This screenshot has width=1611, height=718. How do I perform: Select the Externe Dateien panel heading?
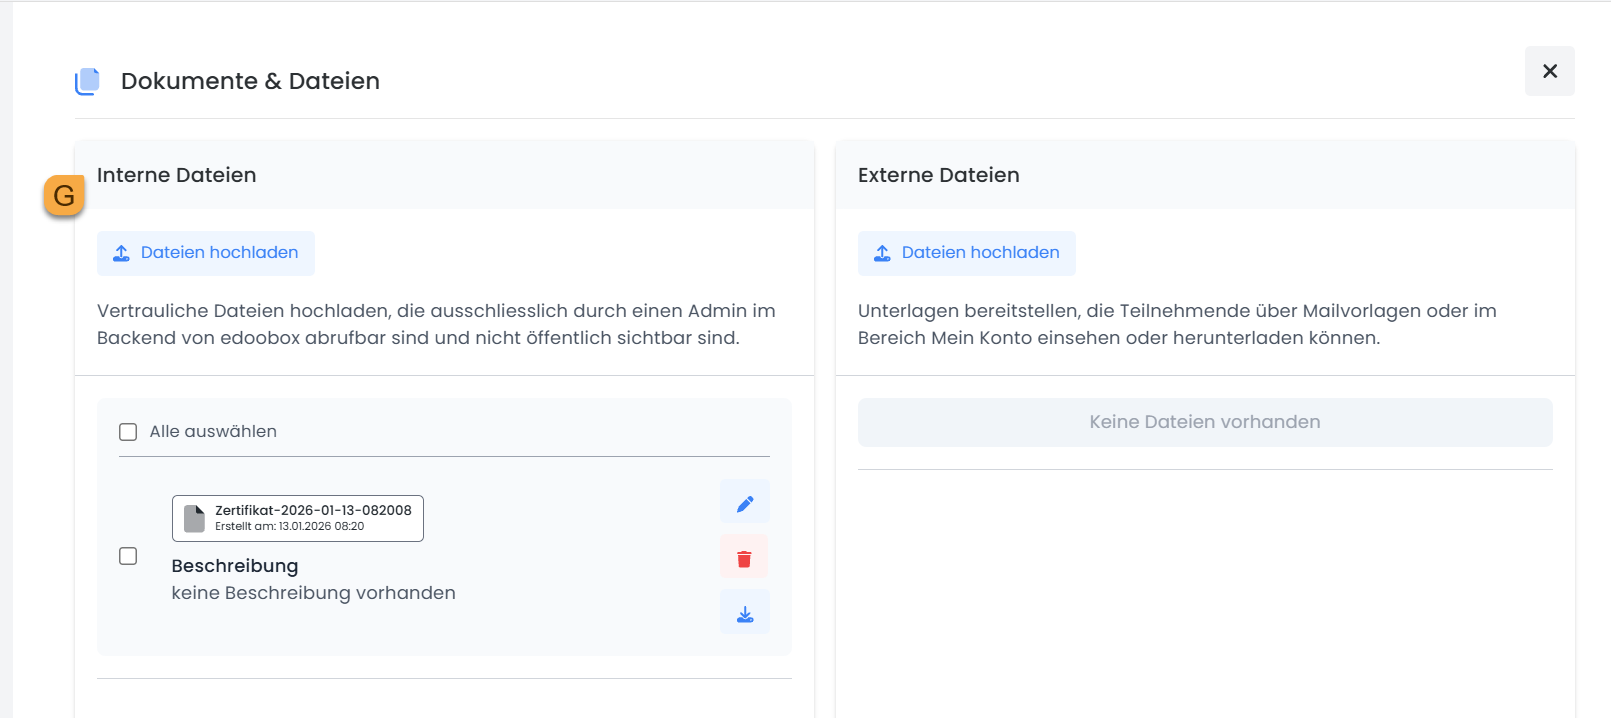point(938,175)
